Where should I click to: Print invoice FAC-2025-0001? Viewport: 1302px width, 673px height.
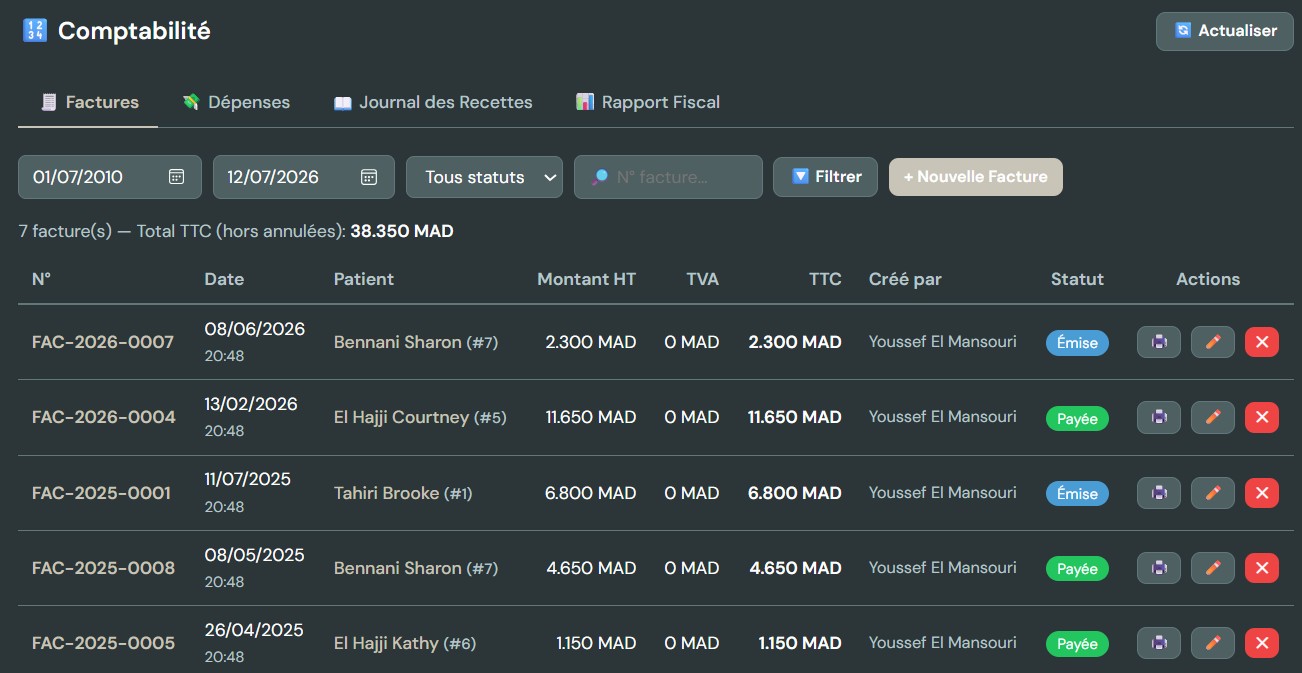point(1159,493)
